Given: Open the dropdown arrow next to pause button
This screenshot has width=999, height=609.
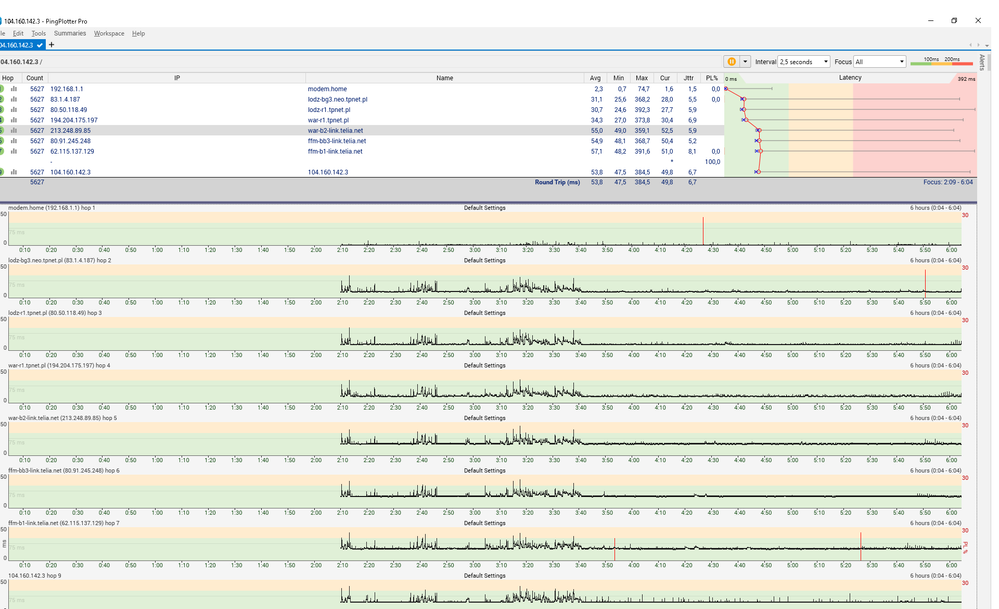Looking at the screenshot, I should [x=745, y=62].
